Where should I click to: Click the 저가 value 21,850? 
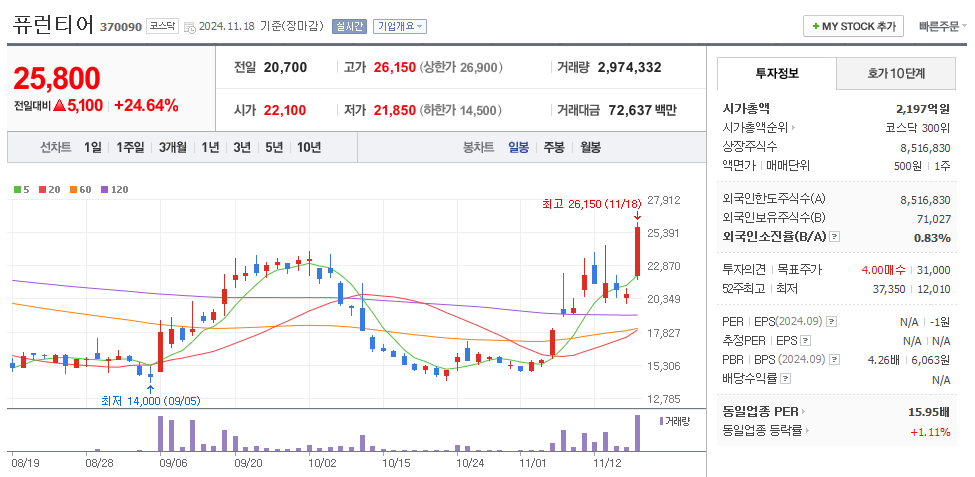[394, 111]
